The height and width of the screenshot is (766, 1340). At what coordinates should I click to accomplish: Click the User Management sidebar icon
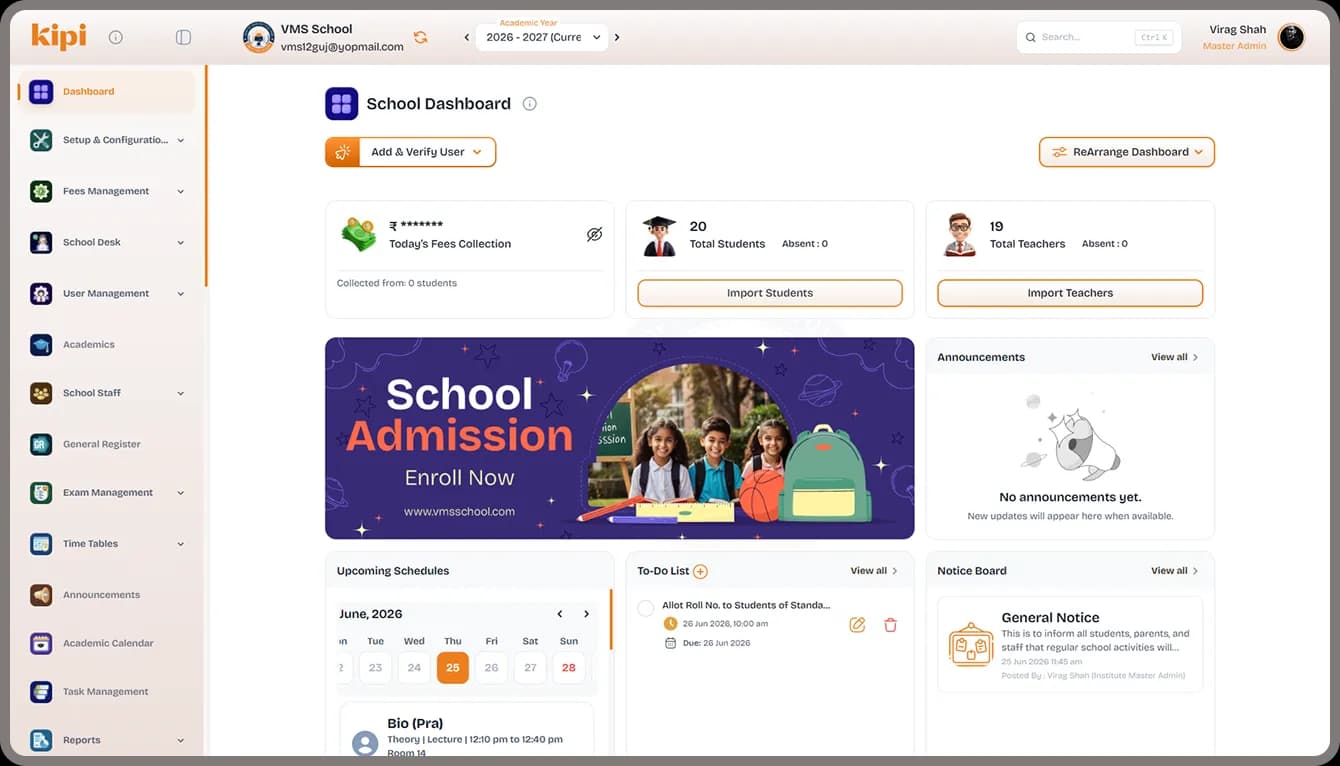coord(41,293)
